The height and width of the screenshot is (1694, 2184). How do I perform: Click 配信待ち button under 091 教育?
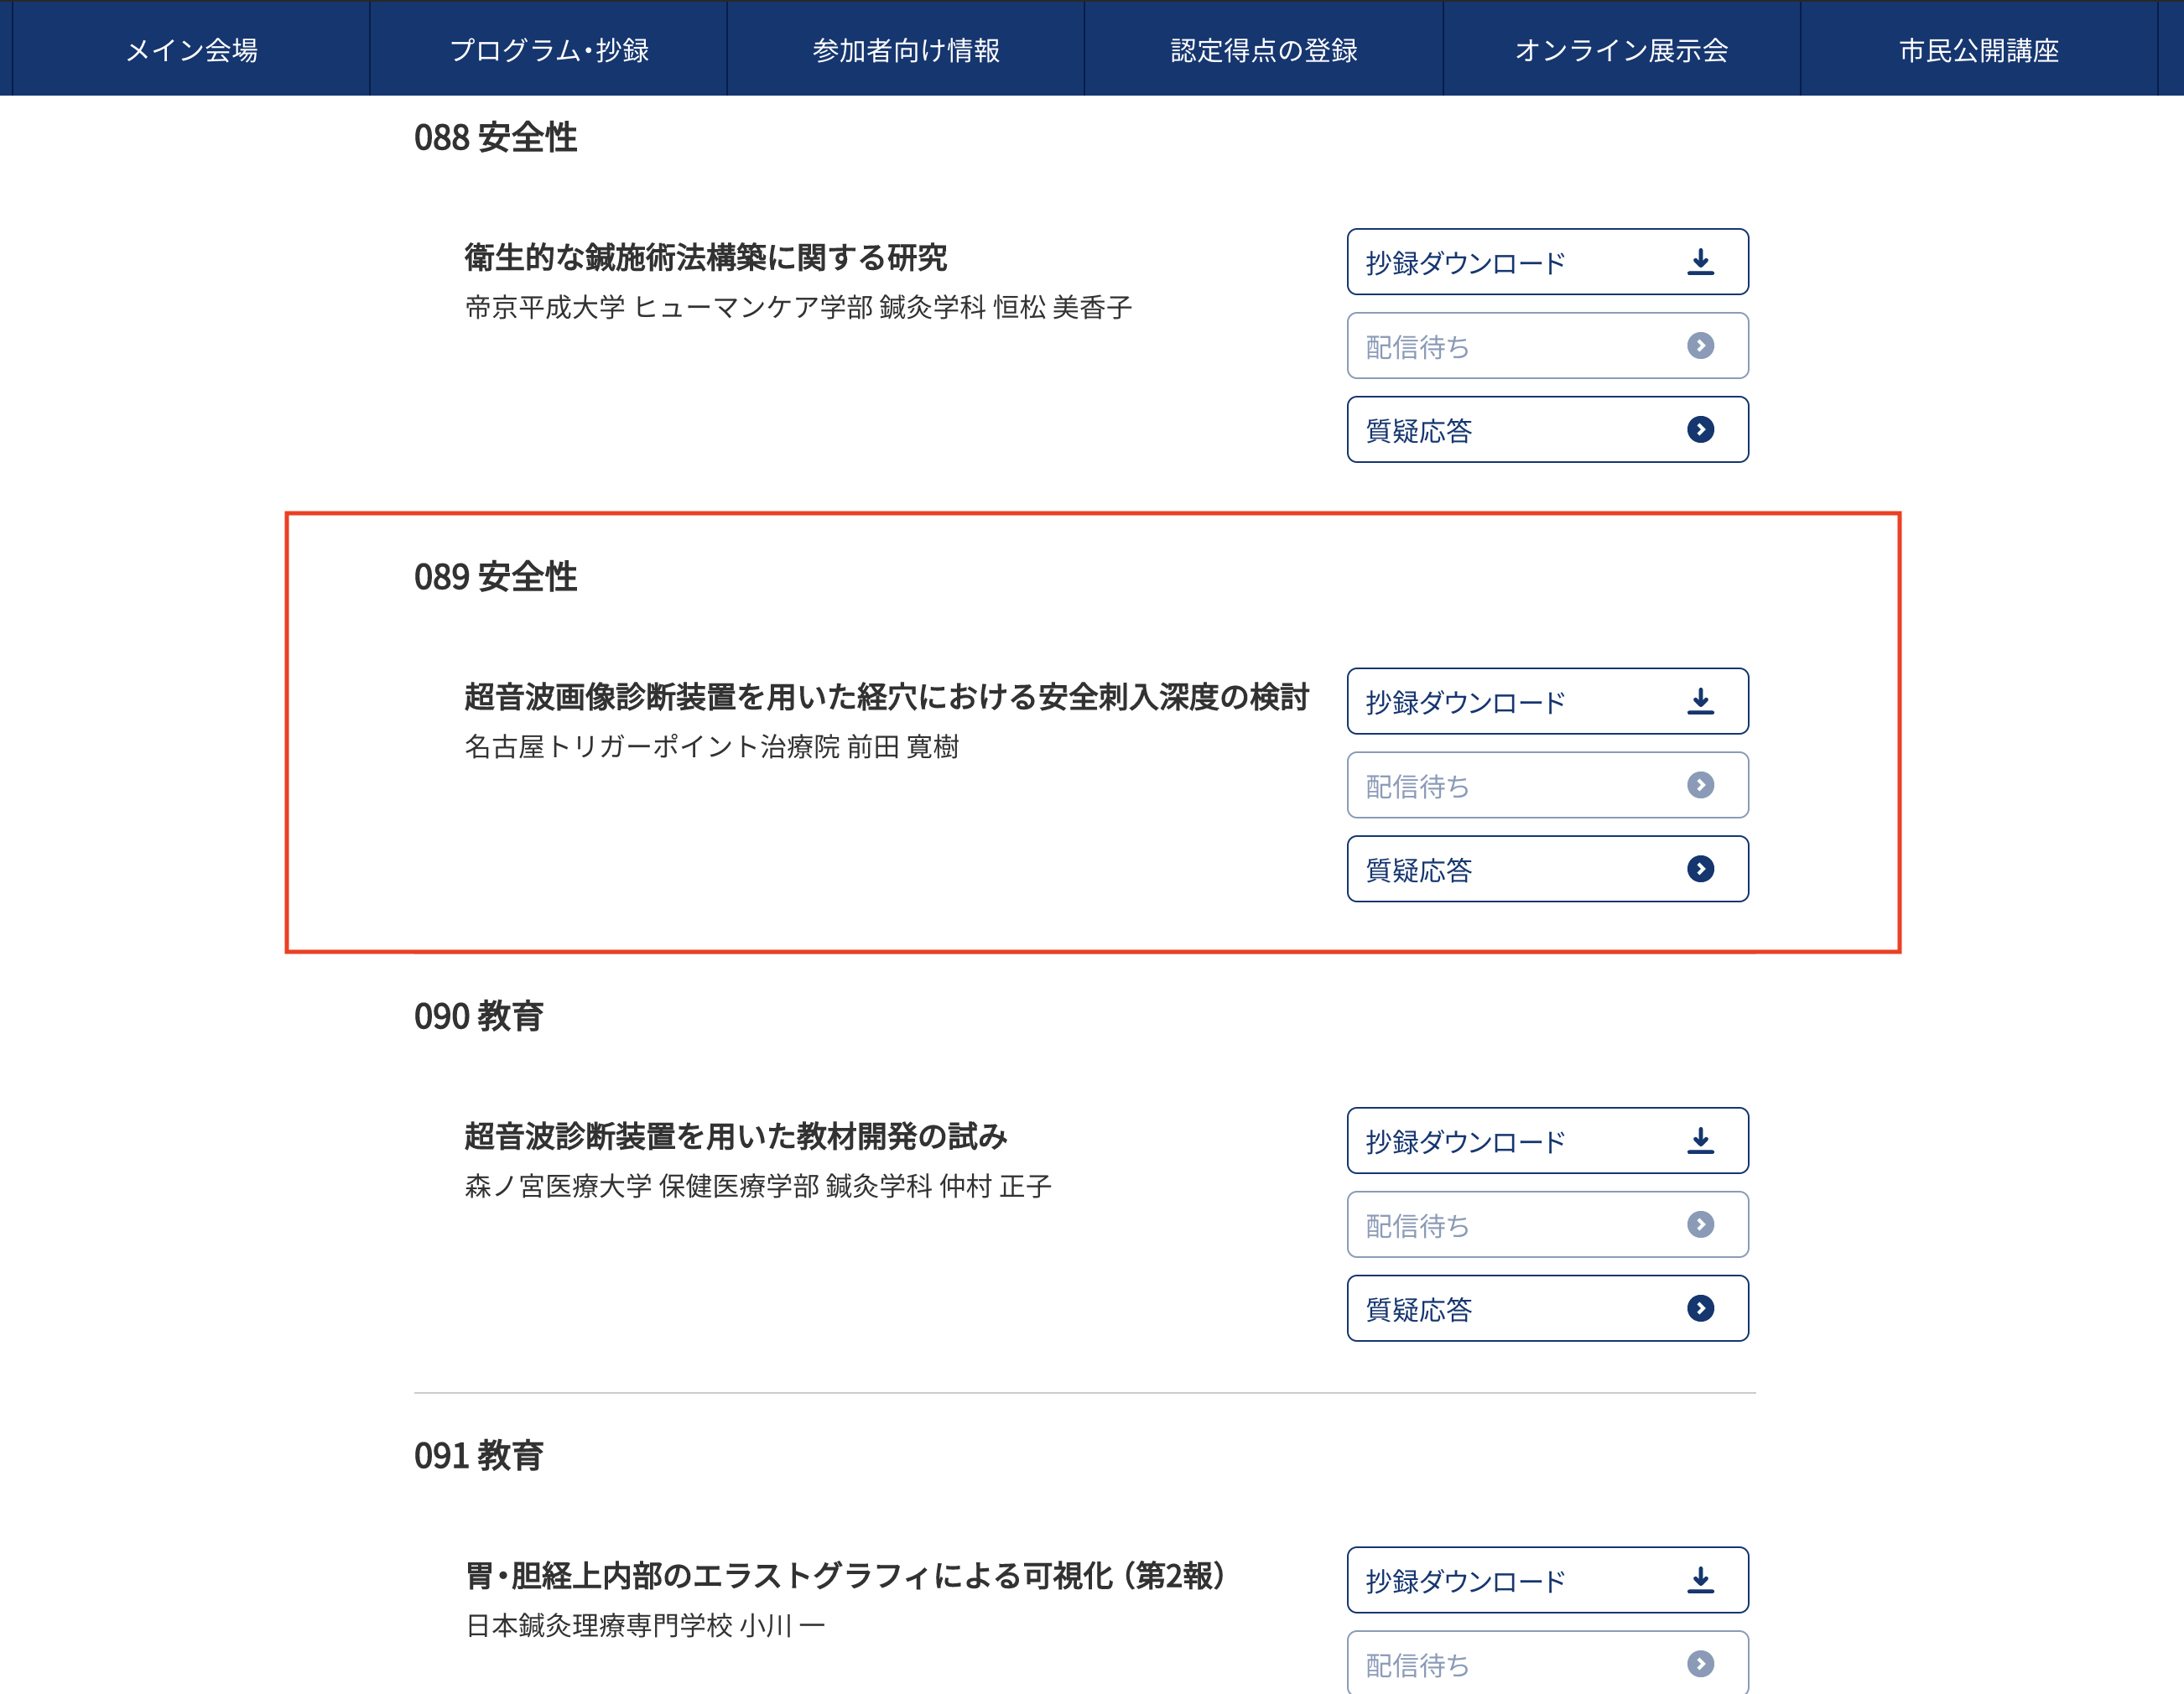point(1547,1663)
